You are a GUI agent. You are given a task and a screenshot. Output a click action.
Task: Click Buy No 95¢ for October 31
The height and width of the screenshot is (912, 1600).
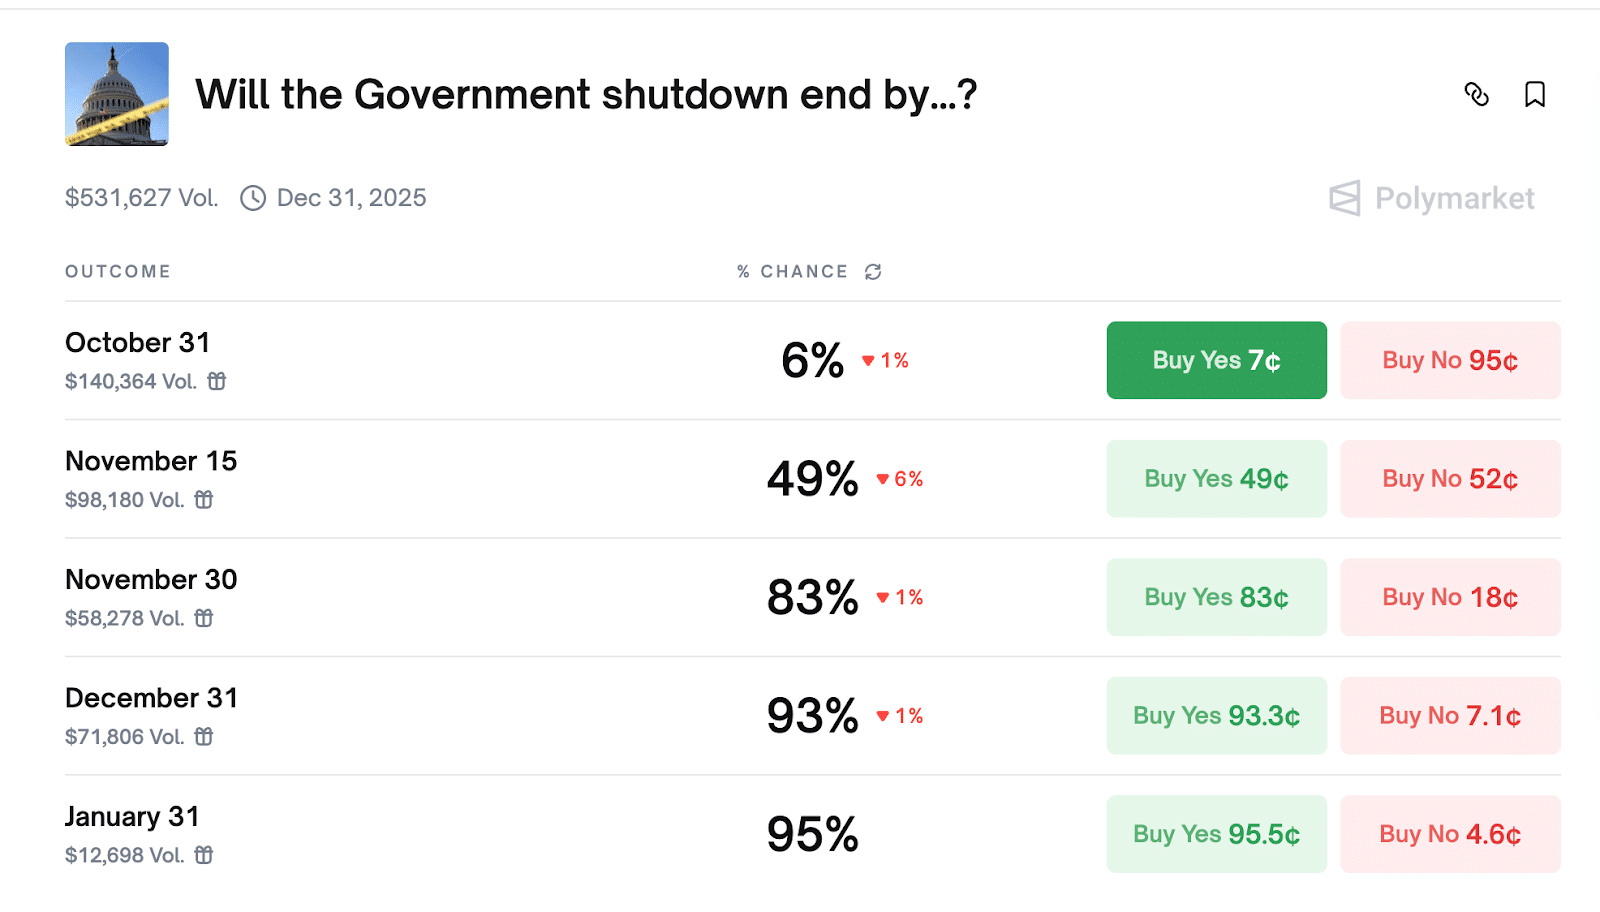point(1450,360)
